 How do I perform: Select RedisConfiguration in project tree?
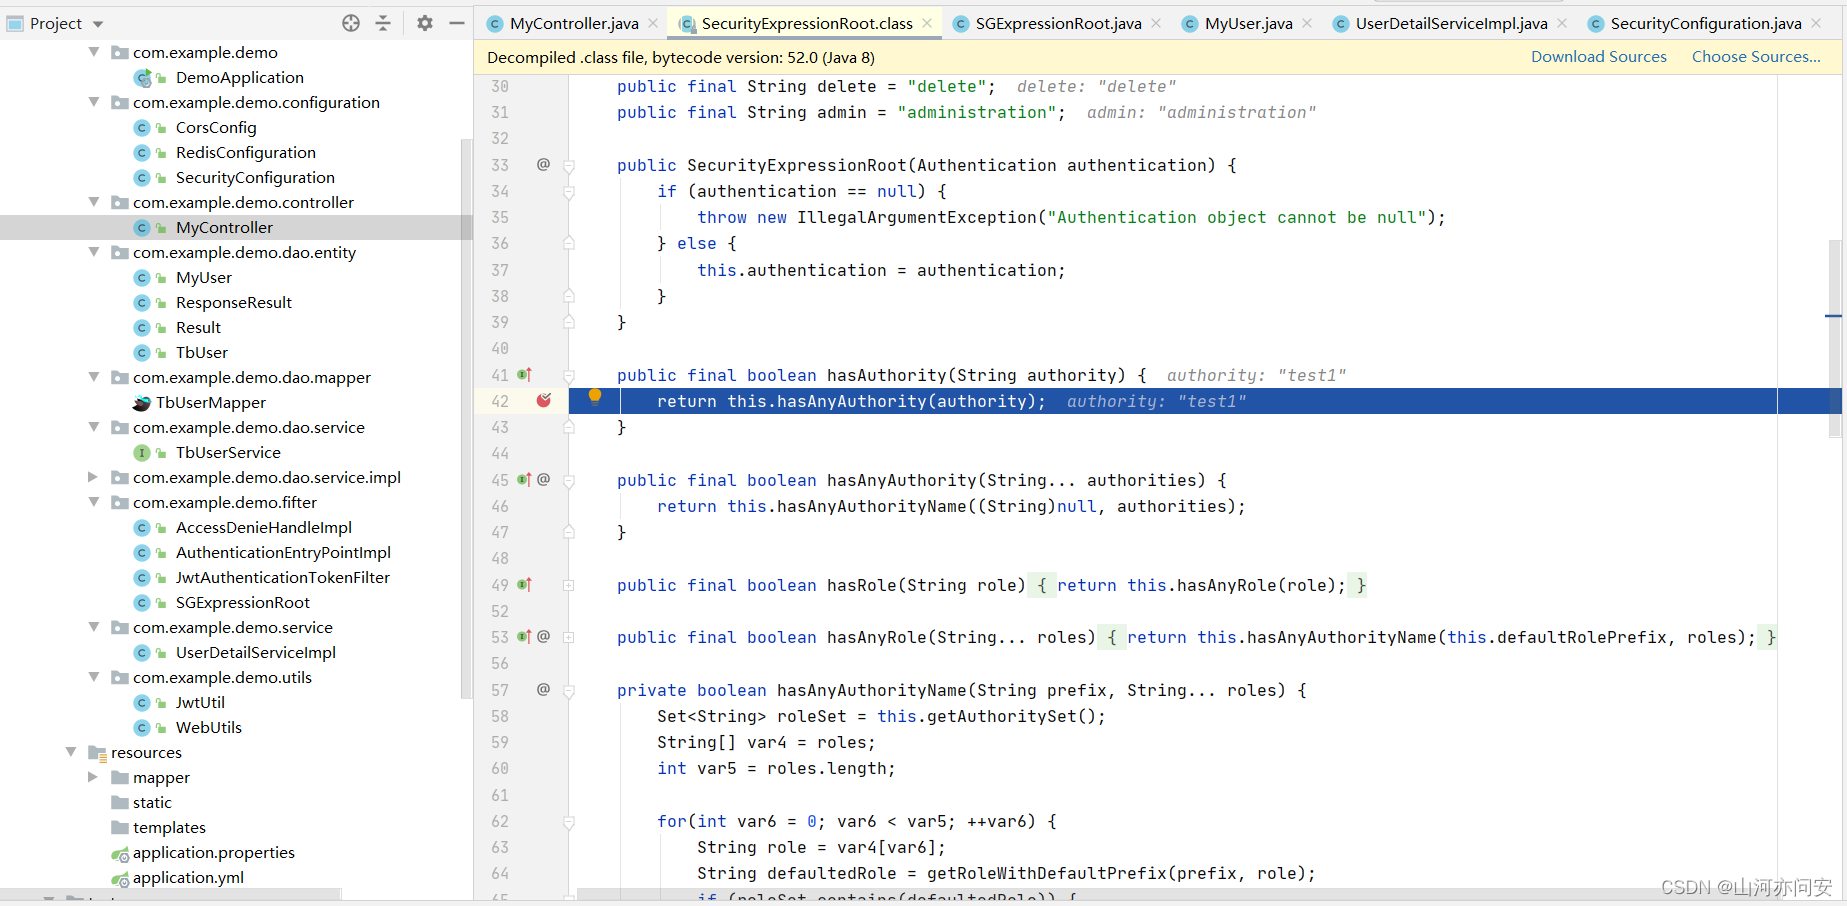(x=246, y=152)
